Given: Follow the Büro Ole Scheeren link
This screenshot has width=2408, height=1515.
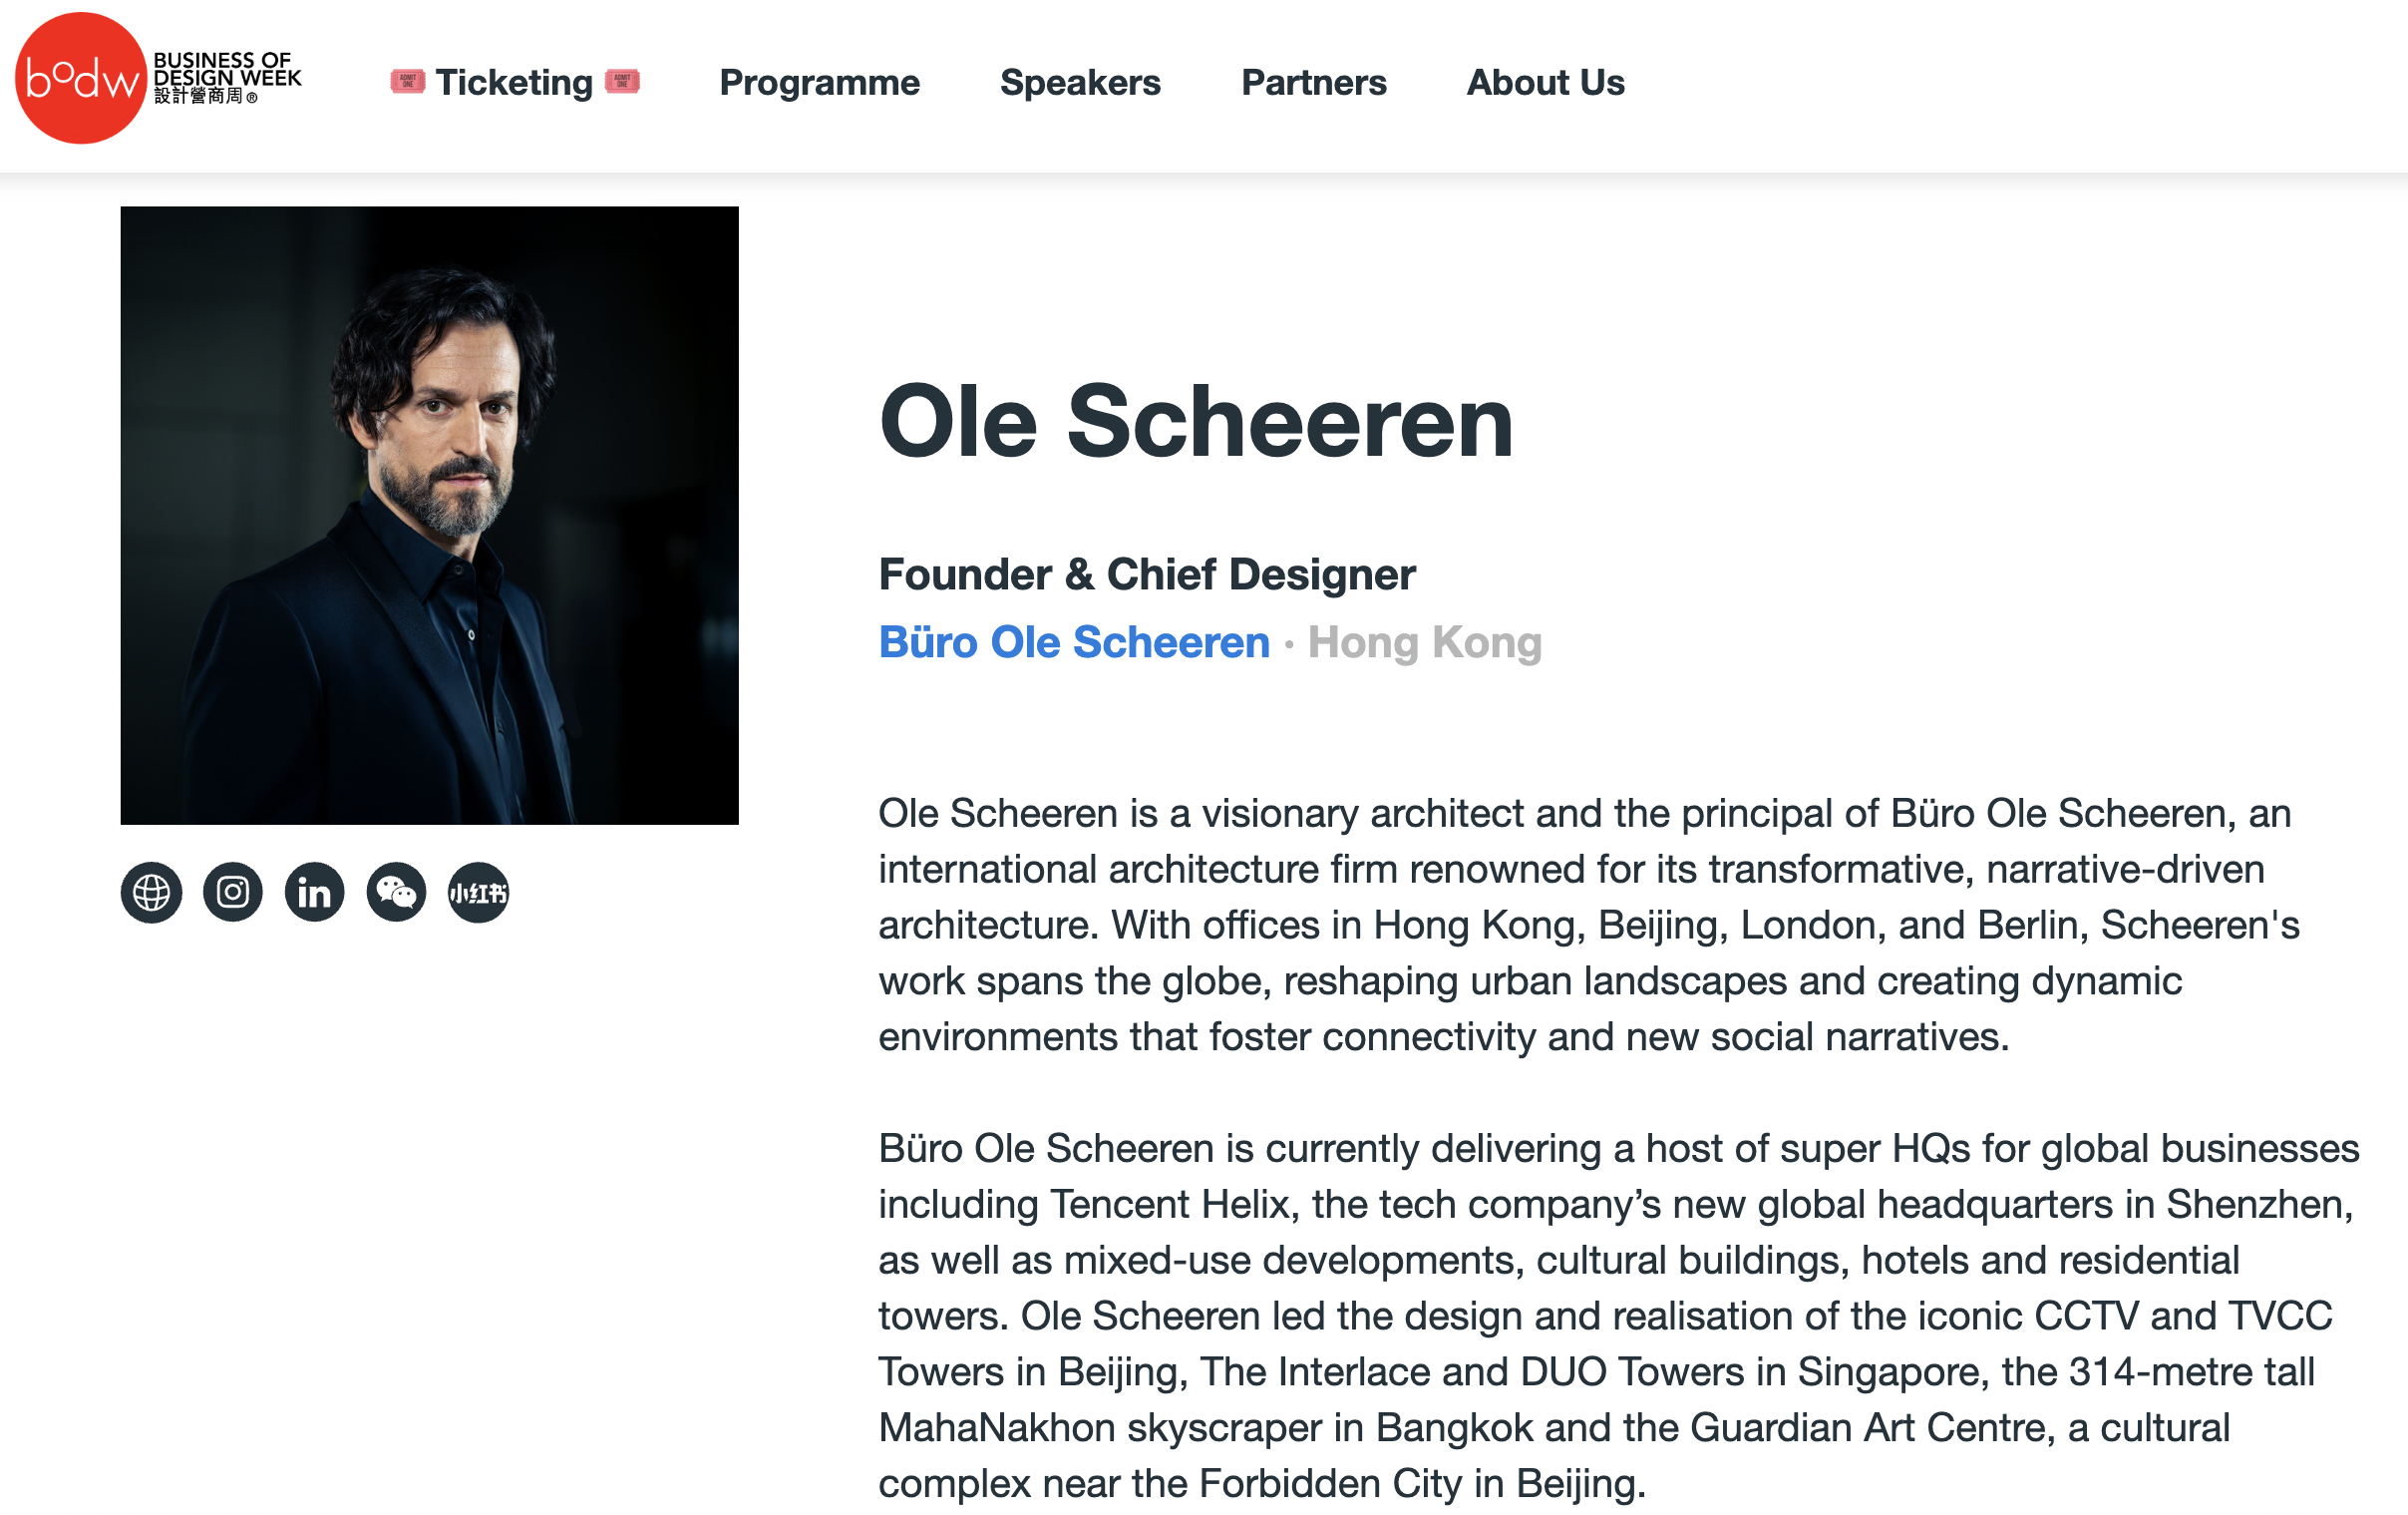Looking at the screenshot, I should coord(1074,642).
